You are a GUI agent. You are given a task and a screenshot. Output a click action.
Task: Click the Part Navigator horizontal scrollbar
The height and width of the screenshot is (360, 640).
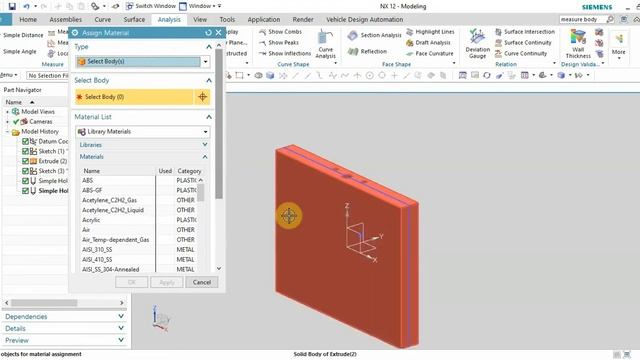coord(44,303)
